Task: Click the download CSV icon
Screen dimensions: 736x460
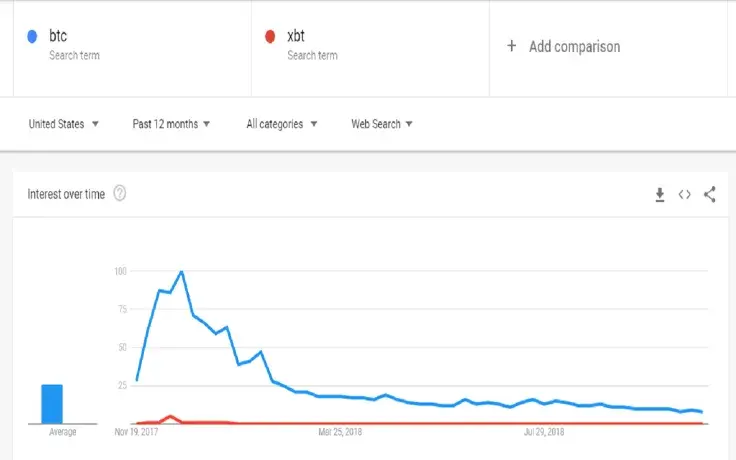Action: [x=660, y=195]
